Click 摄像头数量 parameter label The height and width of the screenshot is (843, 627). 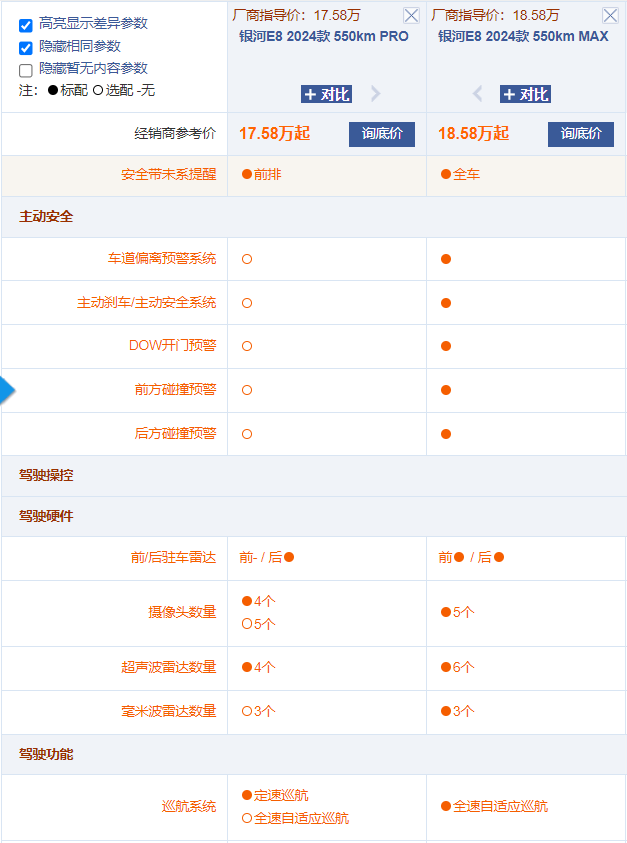pyautogui.click(x=182, y=612)
